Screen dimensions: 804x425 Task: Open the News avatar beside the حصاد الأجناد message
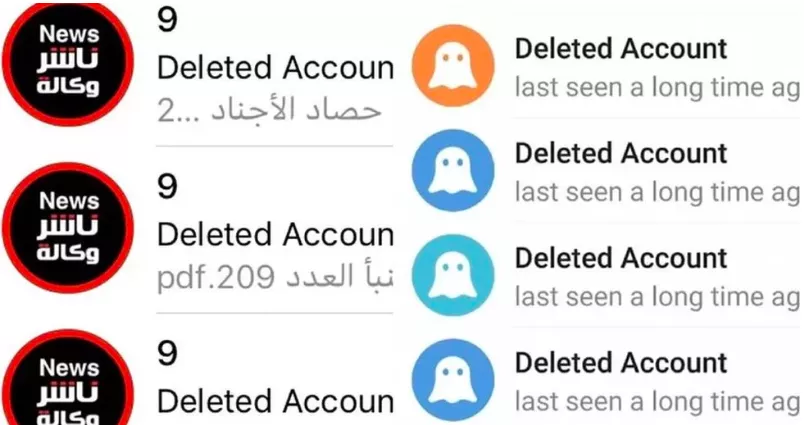(68, 62)
